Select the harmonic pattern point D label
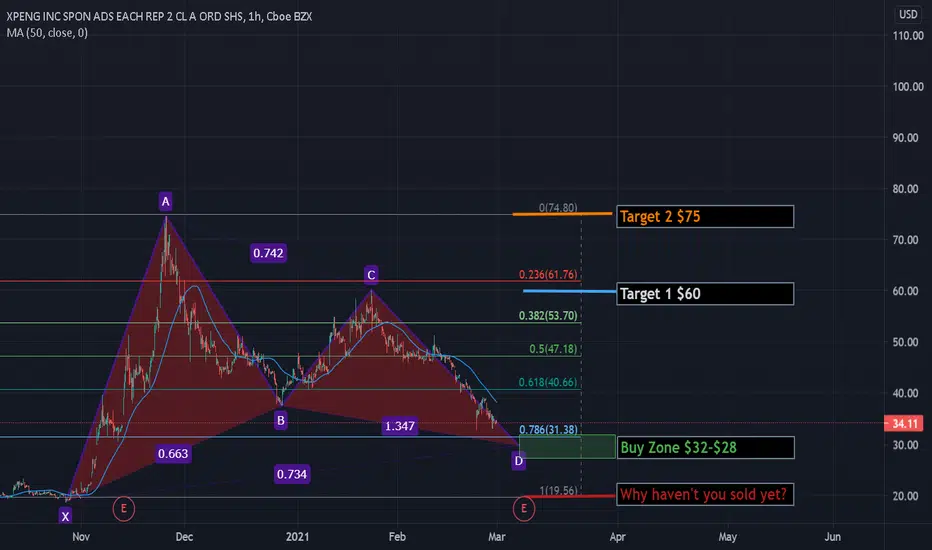Image resolution: width=932 pixels, height=550 pixels. [x=518, y=461]
